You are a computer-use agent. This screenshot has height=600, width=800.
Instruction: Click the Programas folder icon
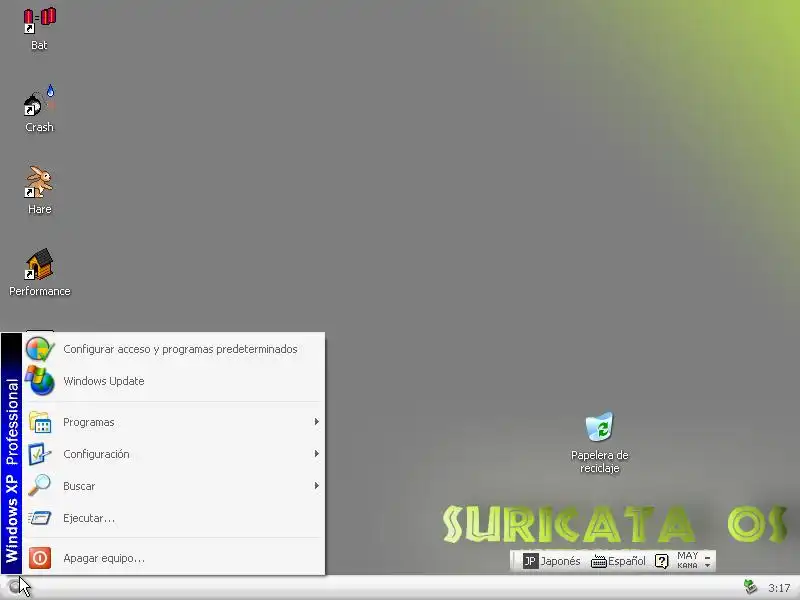[40, 422]
